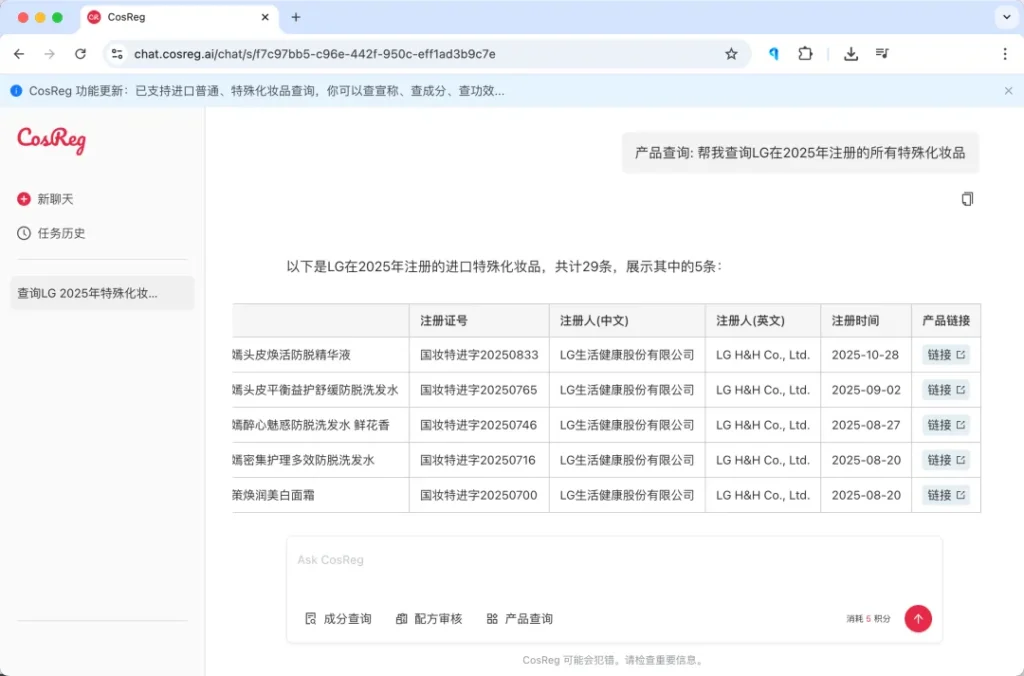Expand the tab search dropdown arrow
The image size is (1024, 676).
[1004, 17]
